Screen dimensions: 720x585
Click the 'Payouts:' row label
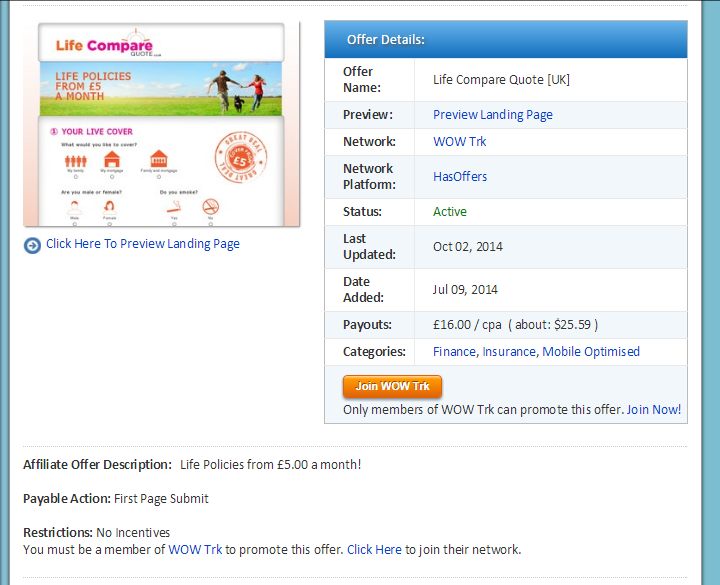pos(367,325)
